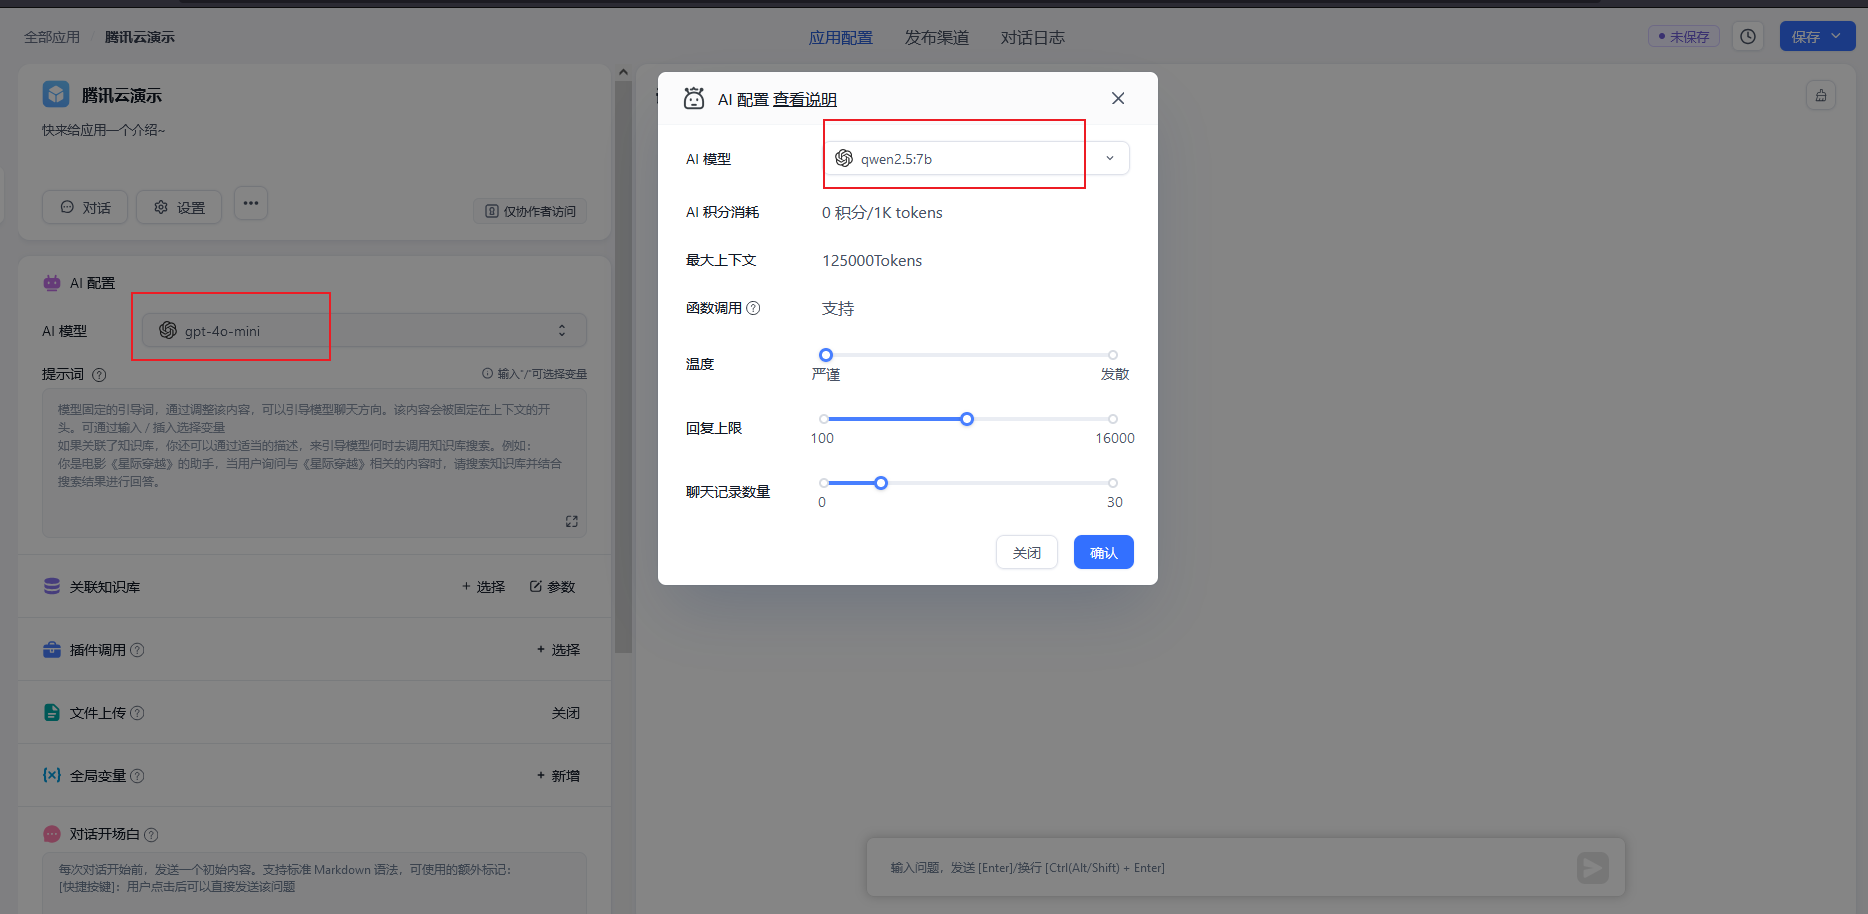Click the 全局变量 help question icon
The image size is (1868, 914).
[x=137, y=776]
